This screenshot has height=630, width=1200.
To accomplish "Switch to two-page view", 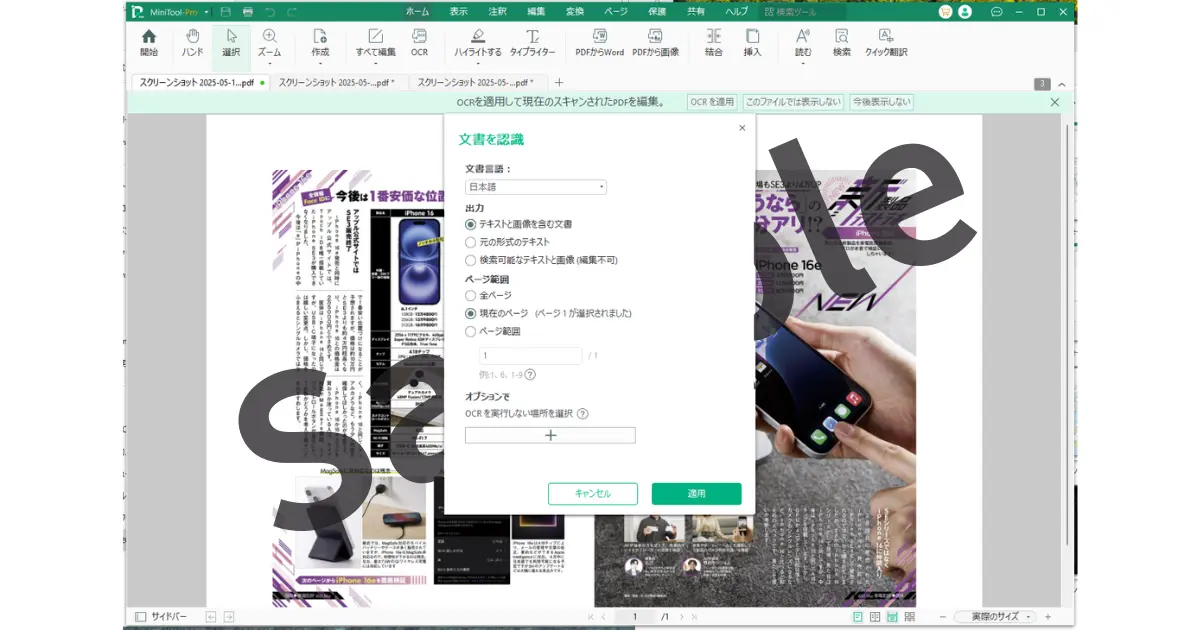I will click(875, 617).
